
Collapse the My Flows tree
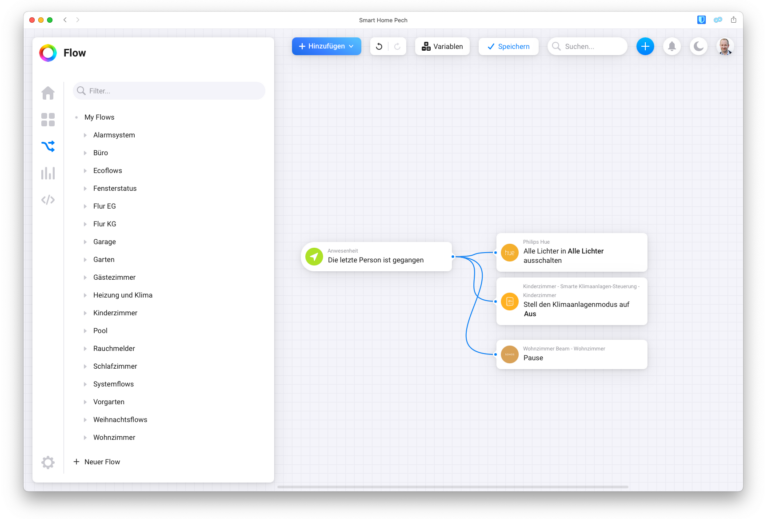[x=76, y=117]
